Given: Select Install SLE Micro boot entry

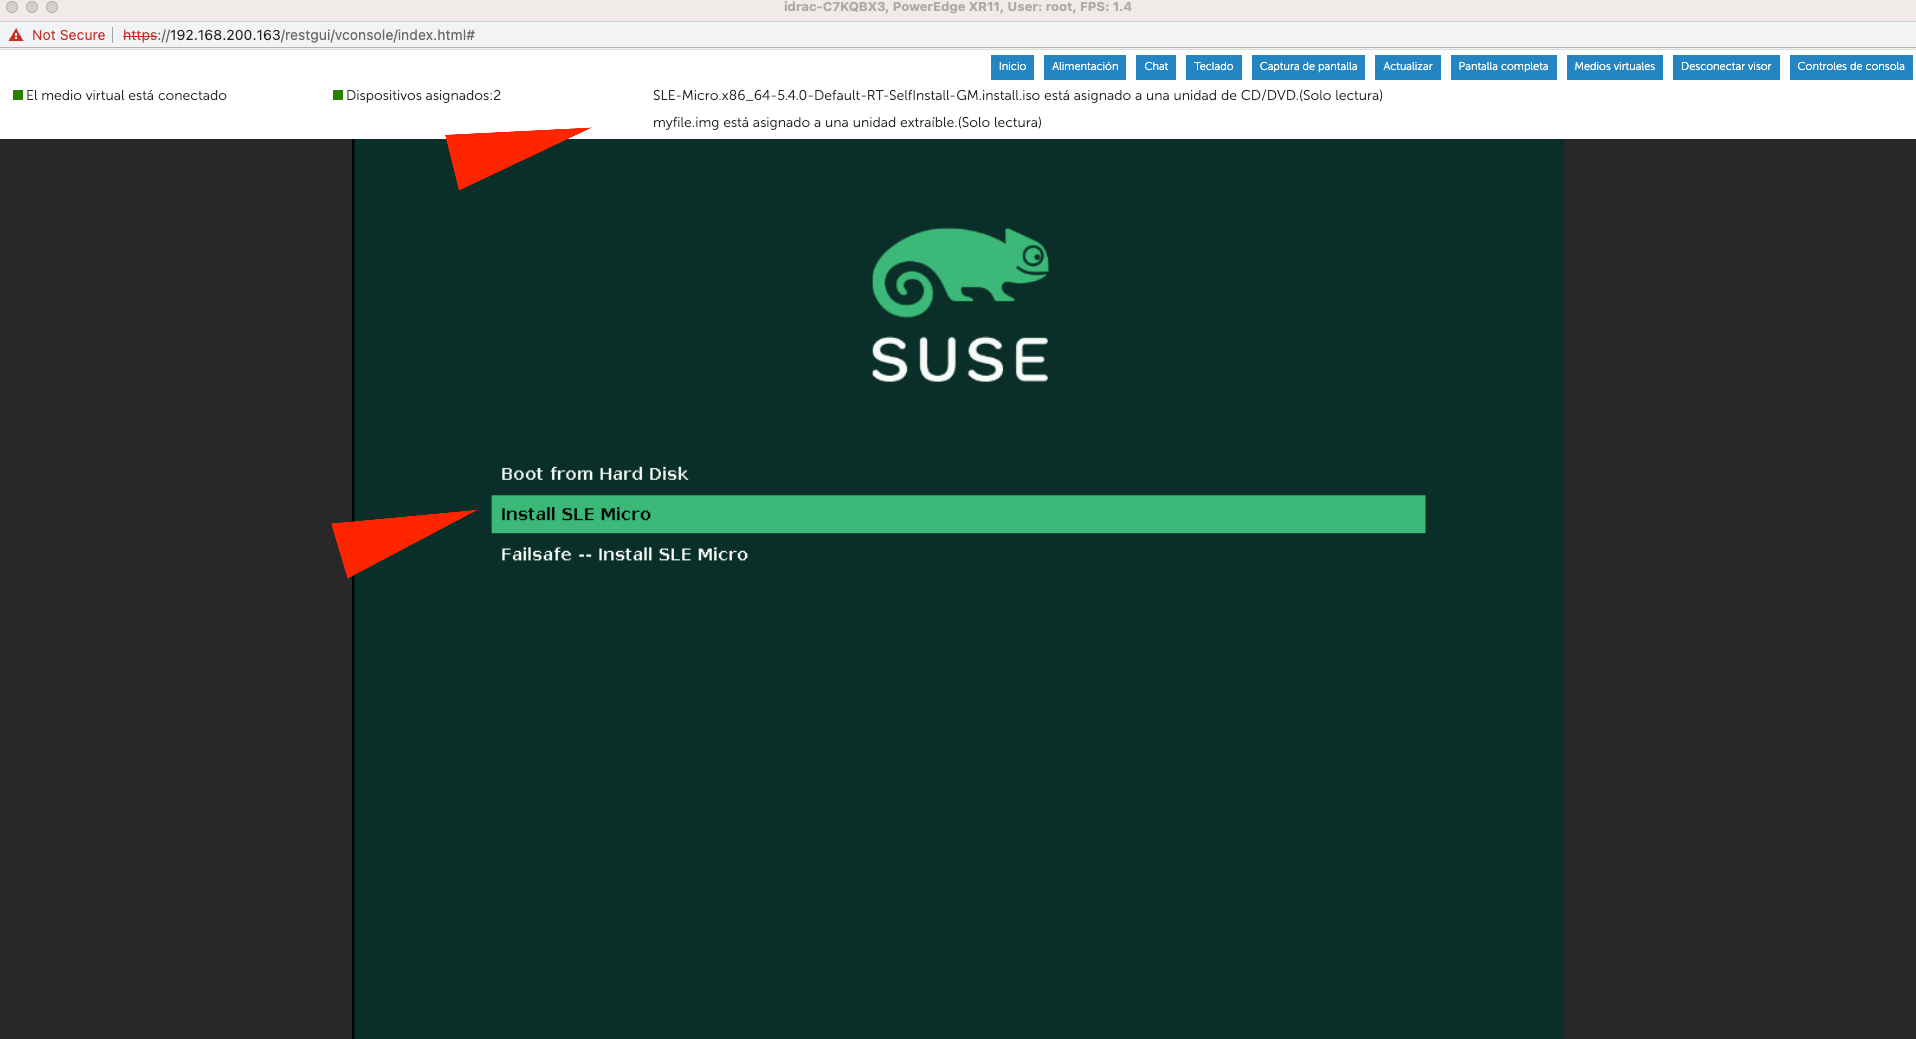Looking at the screenshot, I should (958, 514).
